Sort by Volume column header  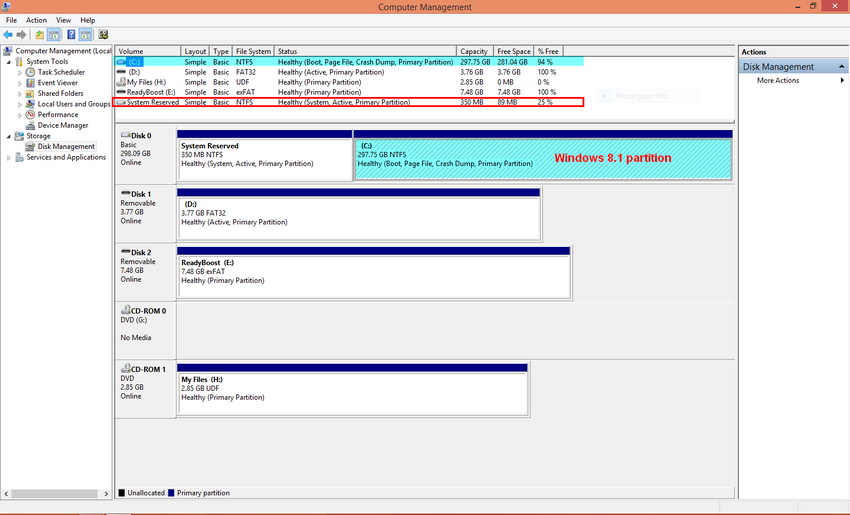click(147, 52)
